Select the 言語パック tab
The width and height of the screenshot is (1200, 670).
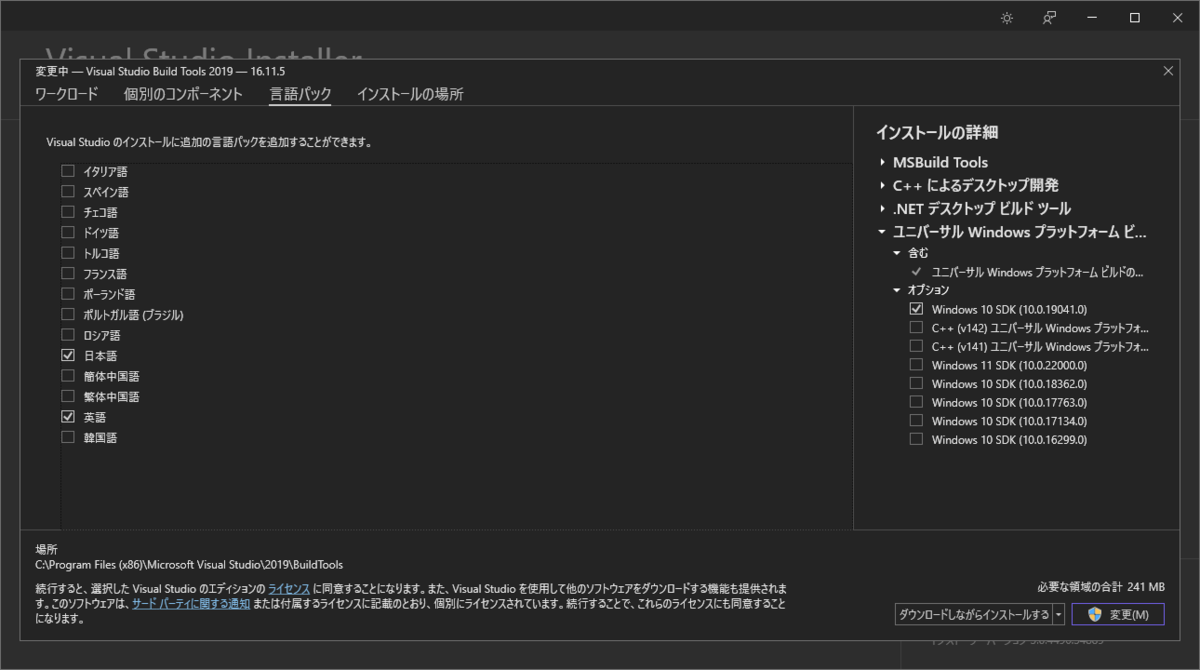pyautogui.click(x=300, y=94)
